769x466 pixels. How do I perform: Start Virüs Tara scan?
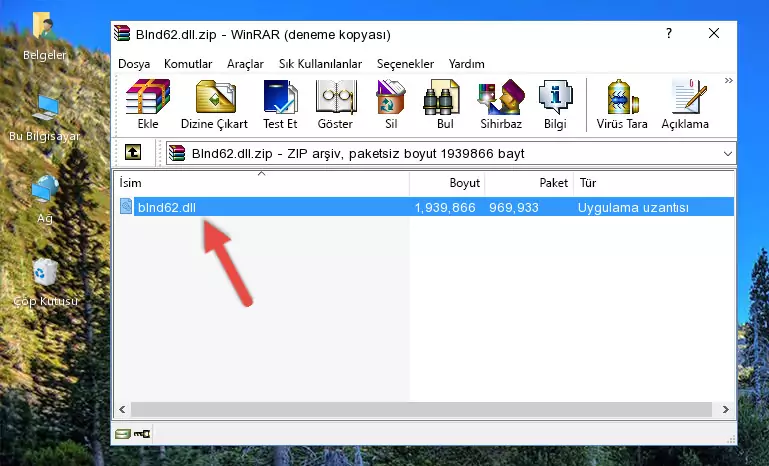point(622,104)
